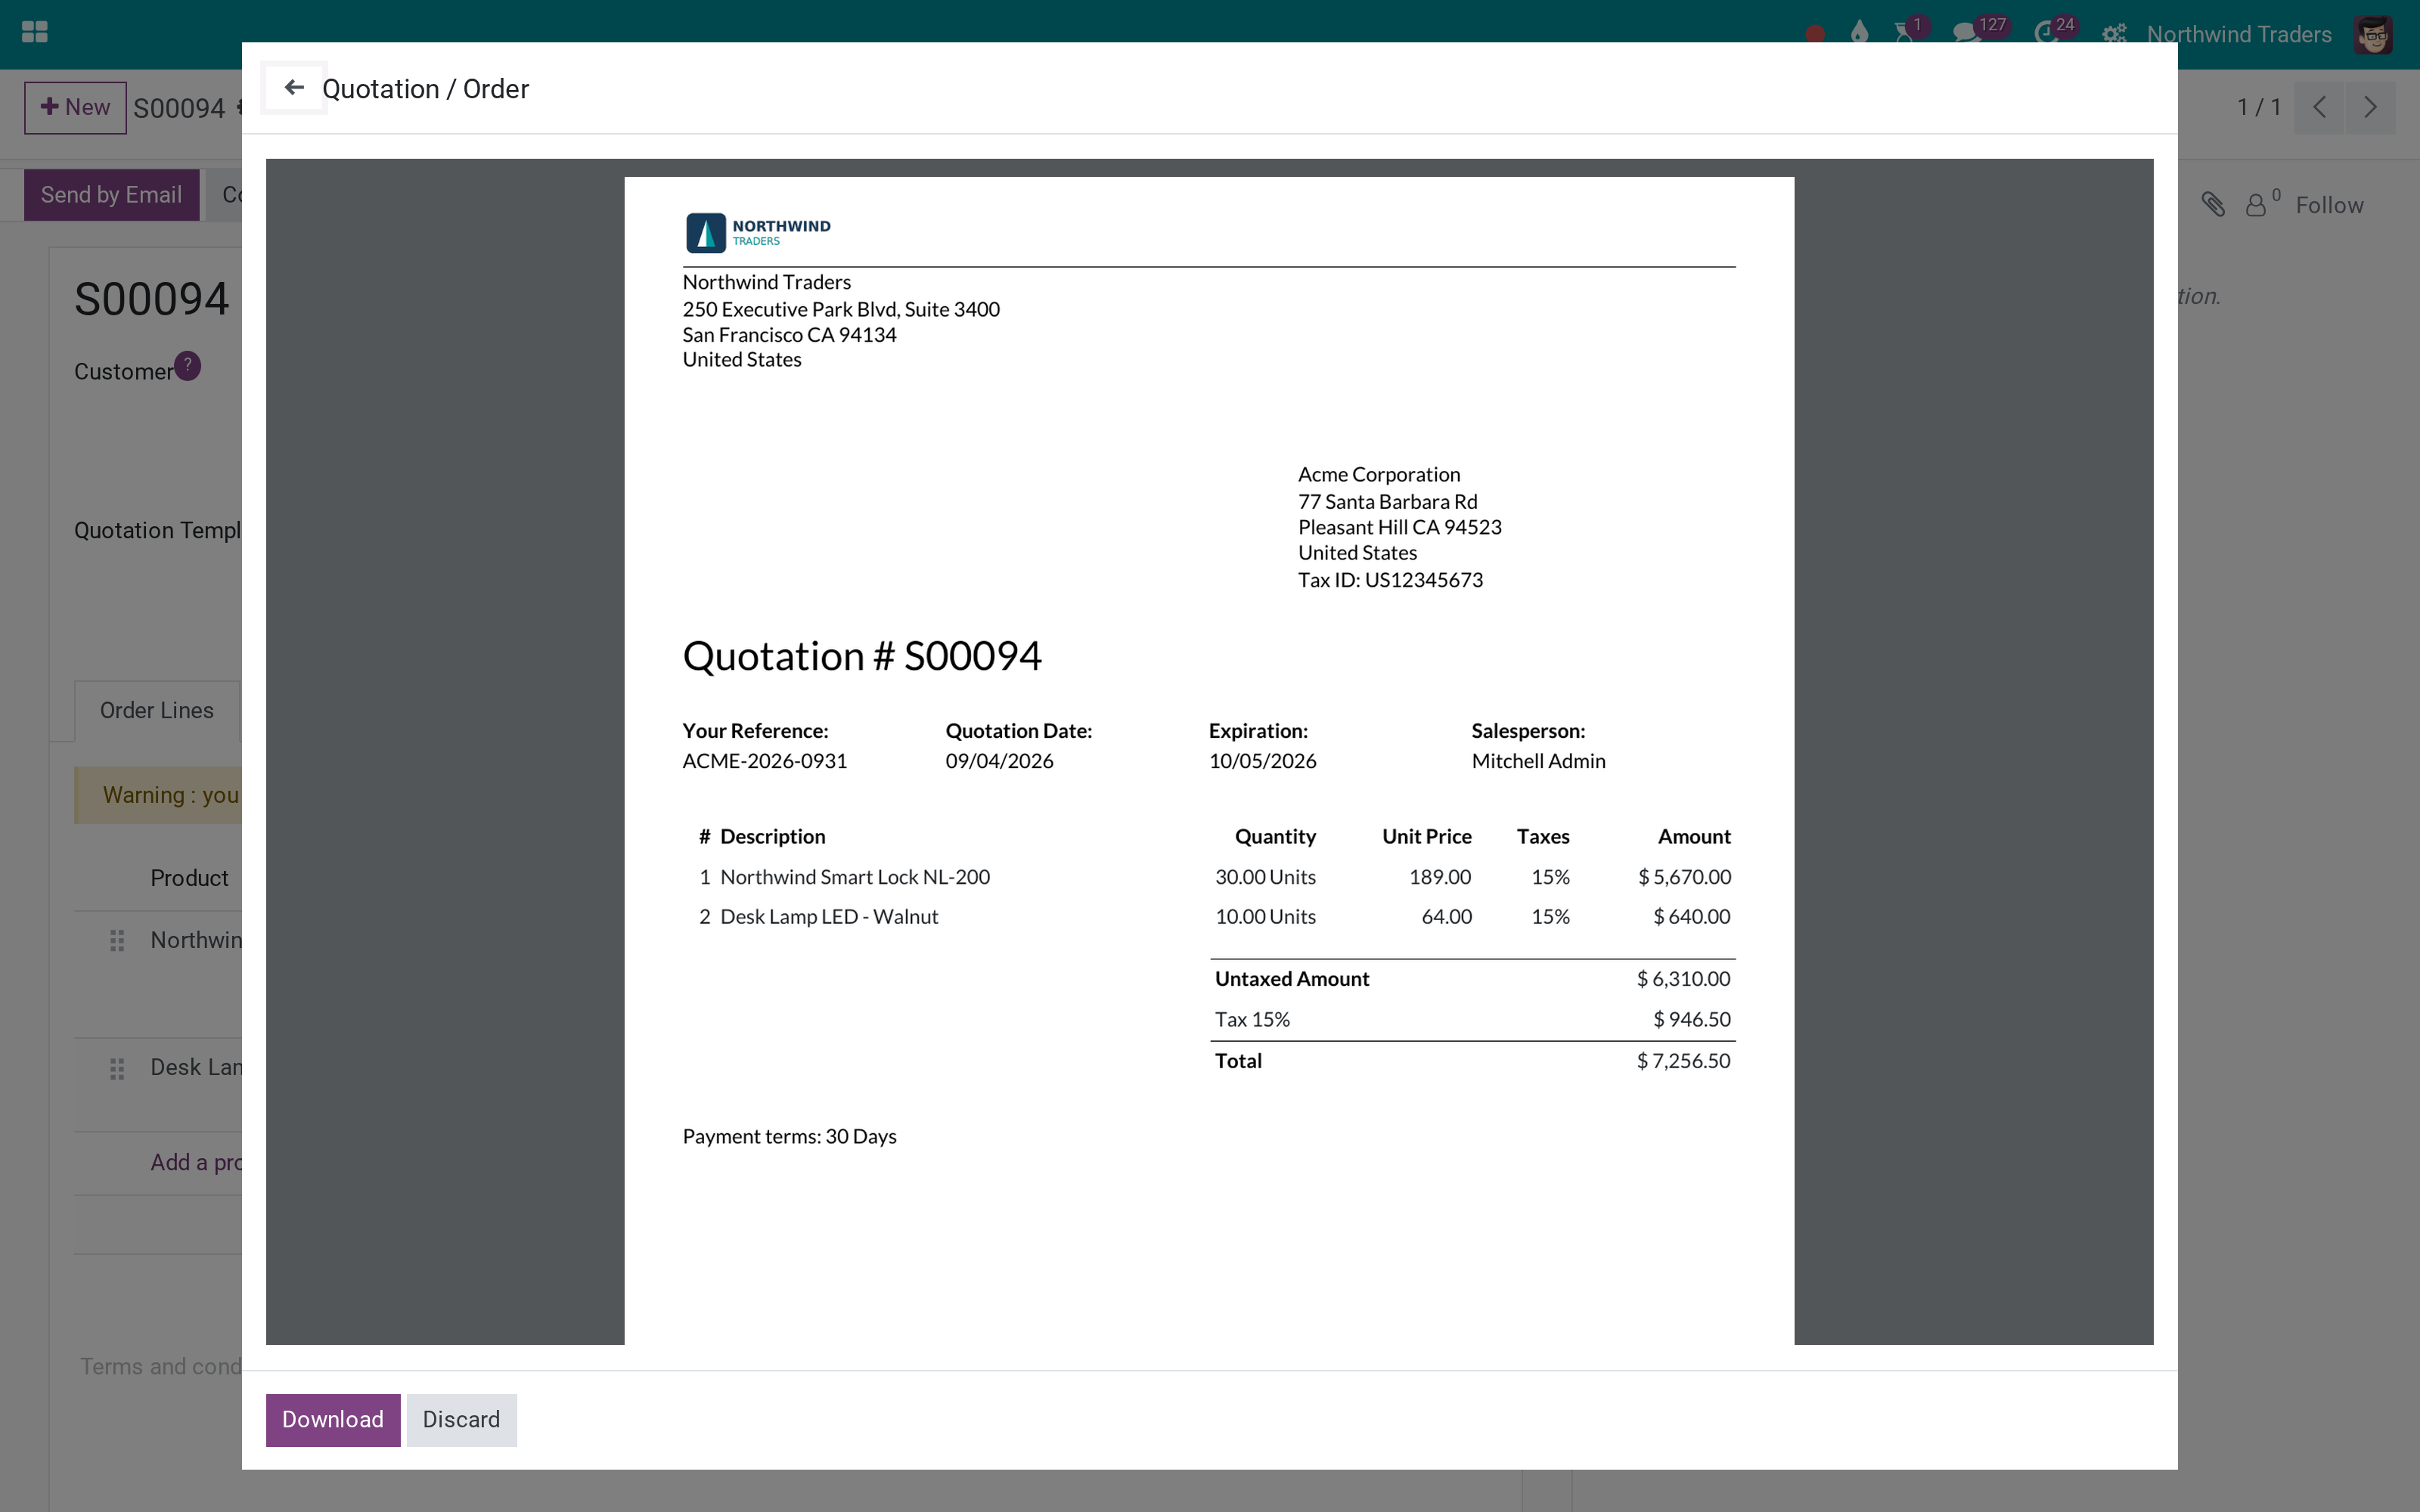Click the droplet icon in the top bar
This screenshot has width=2420, height=1512.
click(1859, 33)
